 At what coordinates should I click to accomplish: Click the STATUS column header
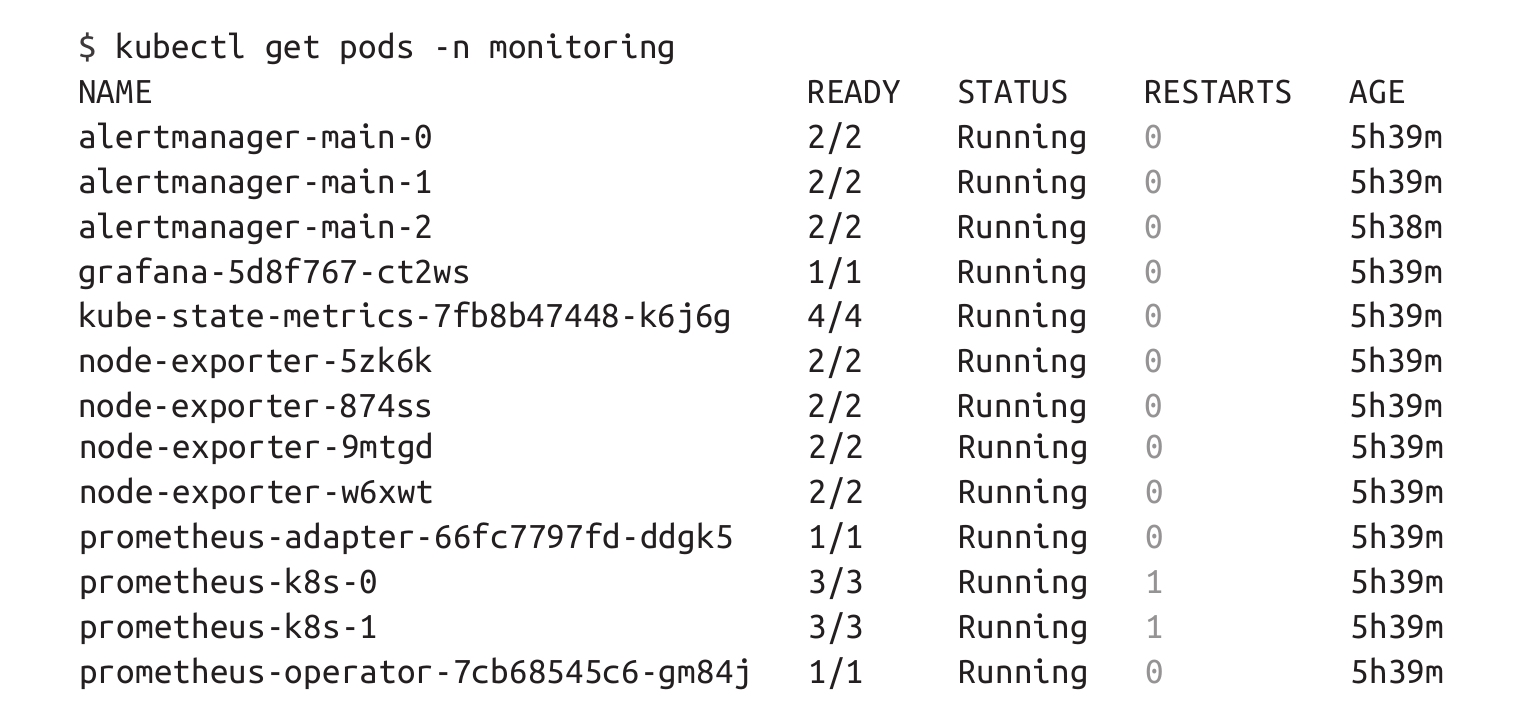(1012, 93)
